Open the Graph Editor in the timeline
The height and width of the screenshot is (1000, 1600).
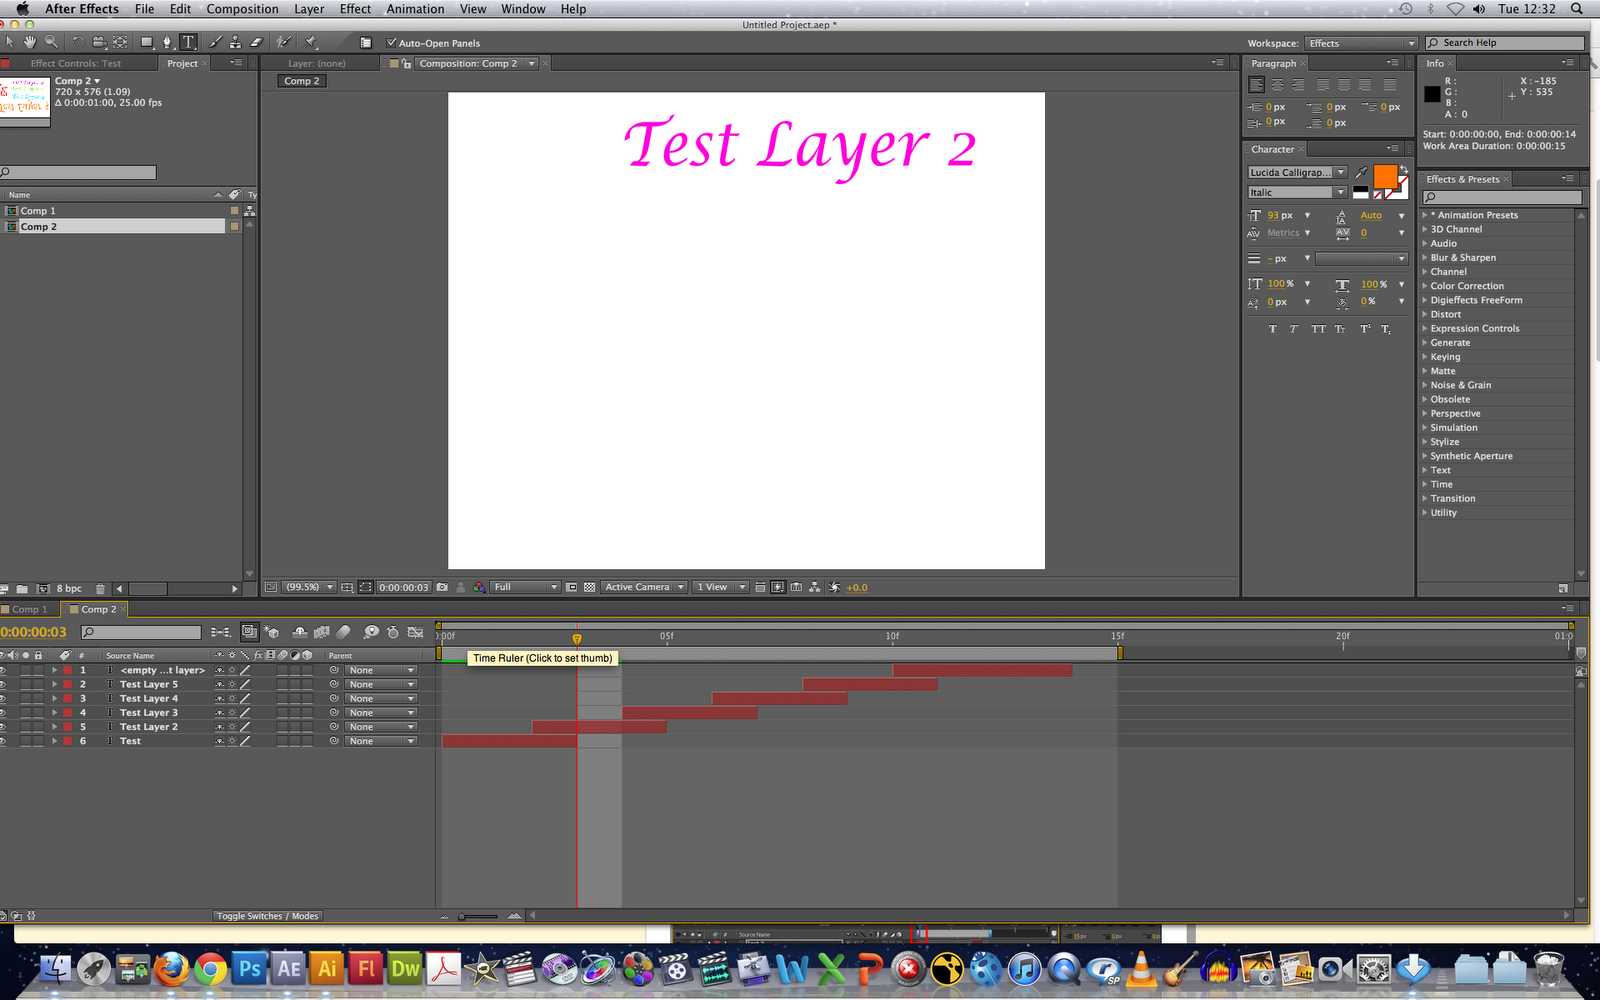415,632
